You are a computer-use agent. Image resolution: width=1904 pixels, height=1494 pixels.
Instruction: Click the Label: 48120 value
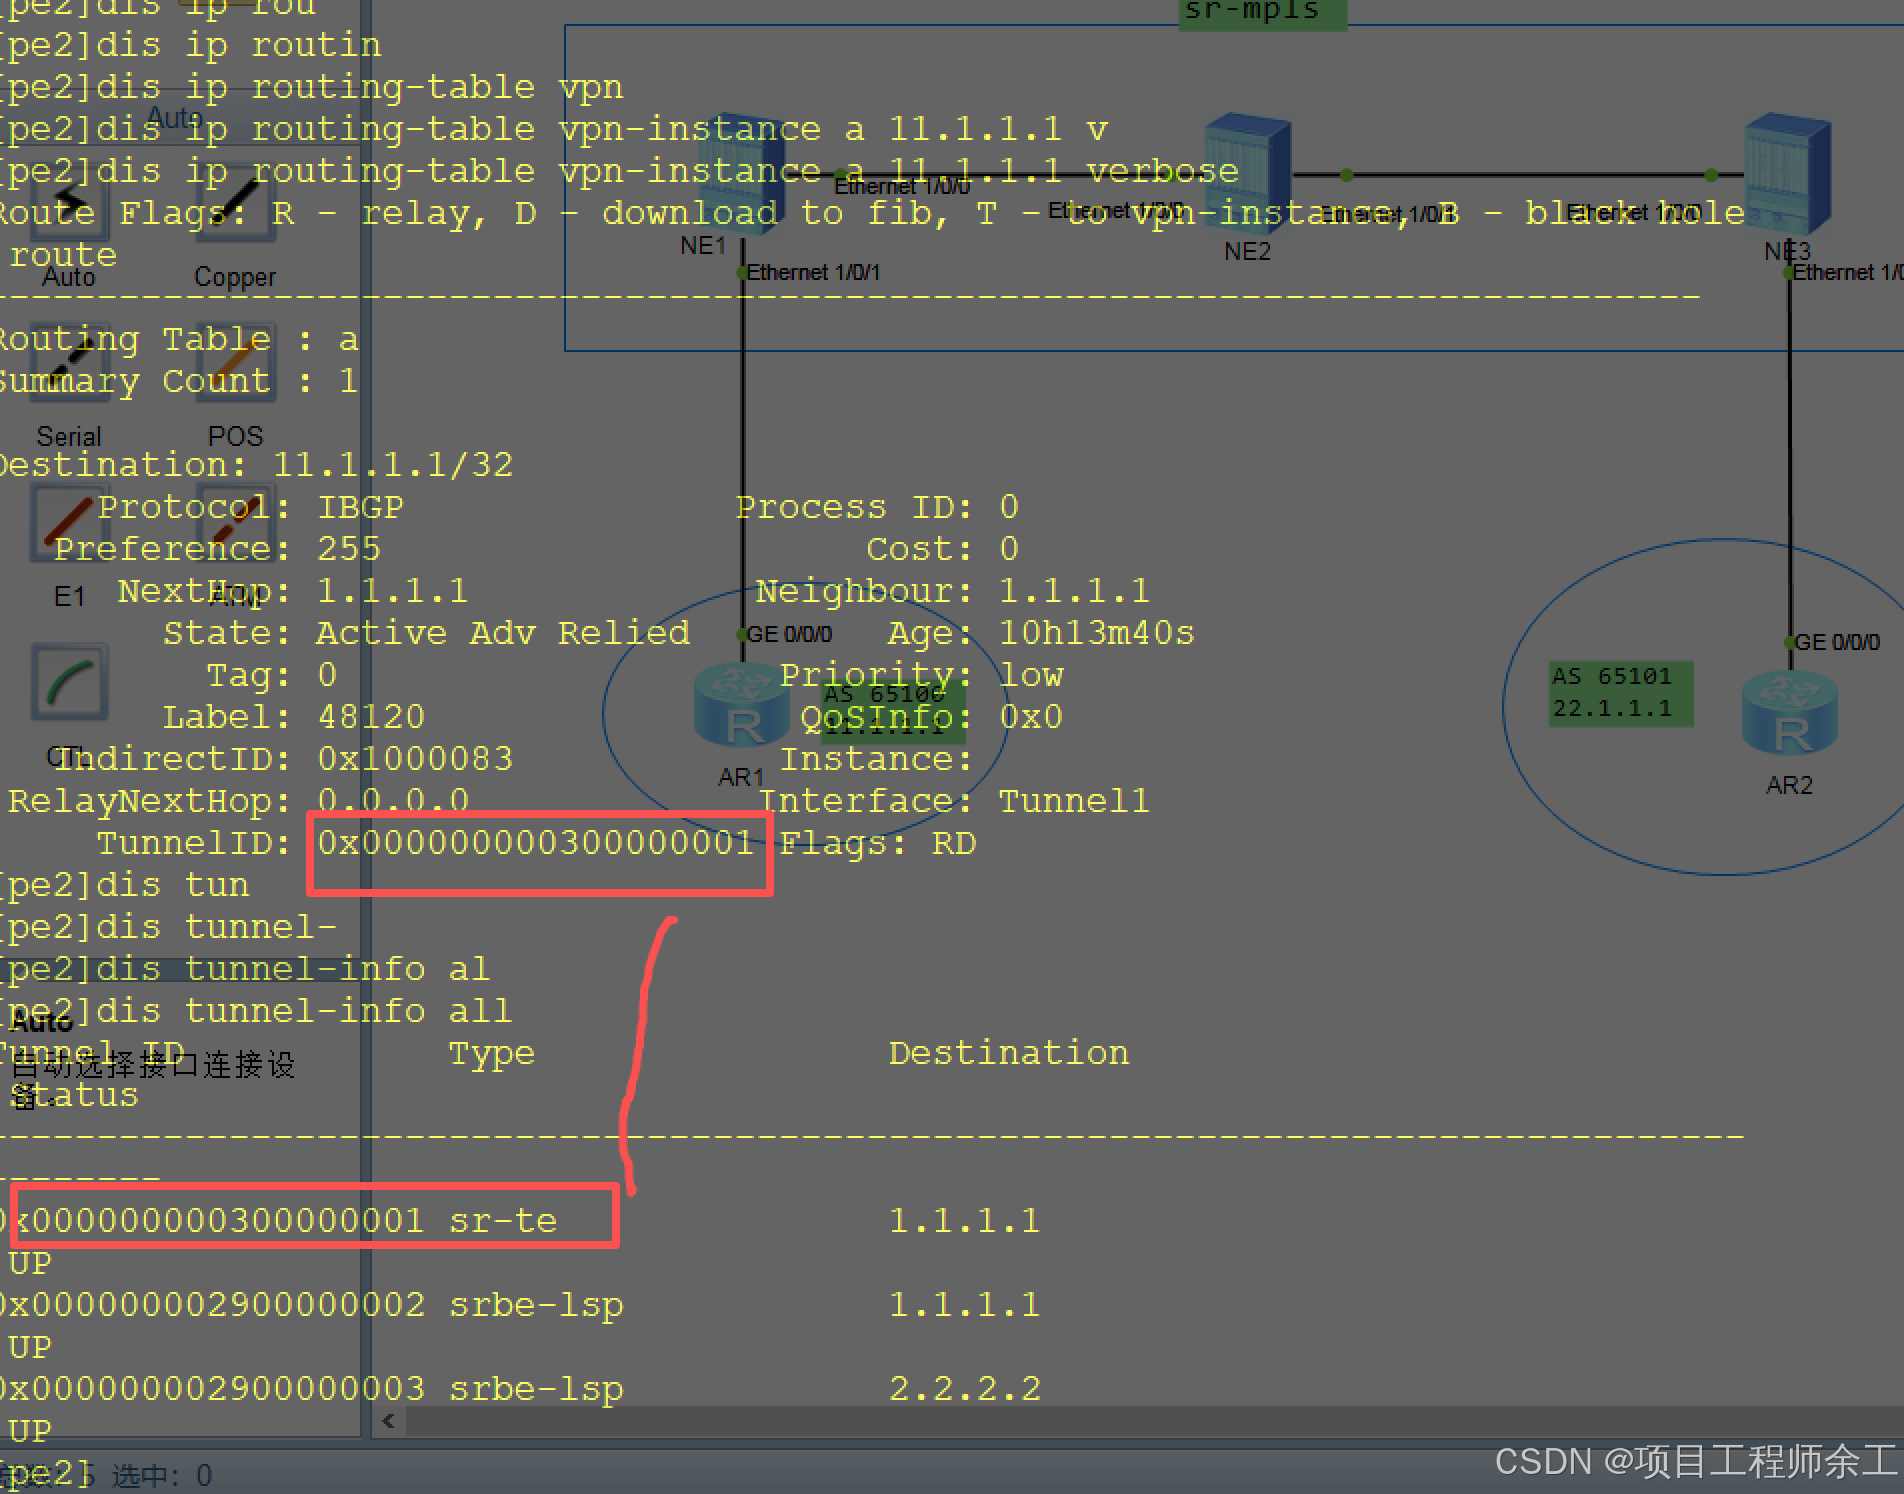click(x=371, y=717)
